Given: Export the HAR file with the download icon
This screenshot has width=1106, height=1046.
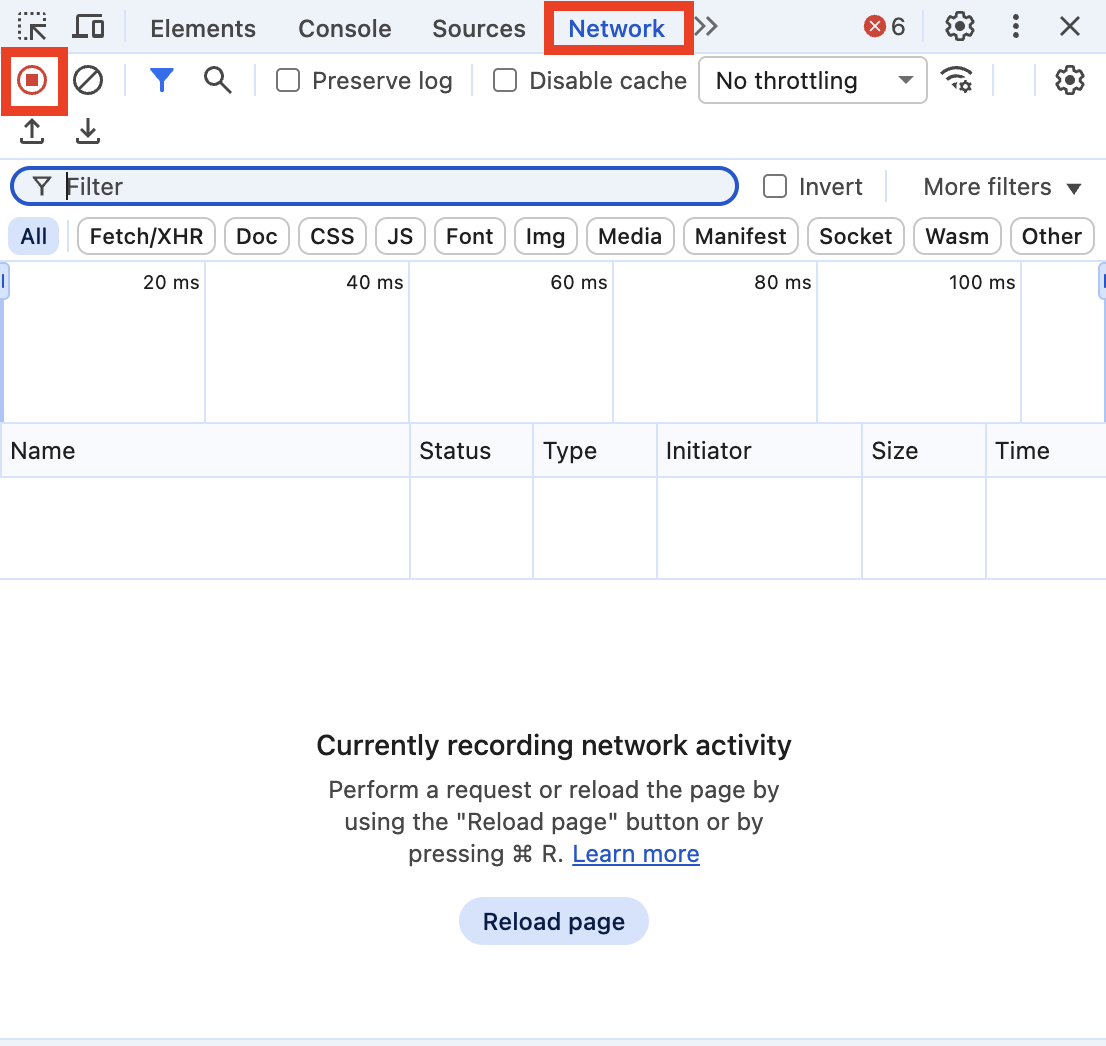Looking at the screenshot, I should 87,131.
